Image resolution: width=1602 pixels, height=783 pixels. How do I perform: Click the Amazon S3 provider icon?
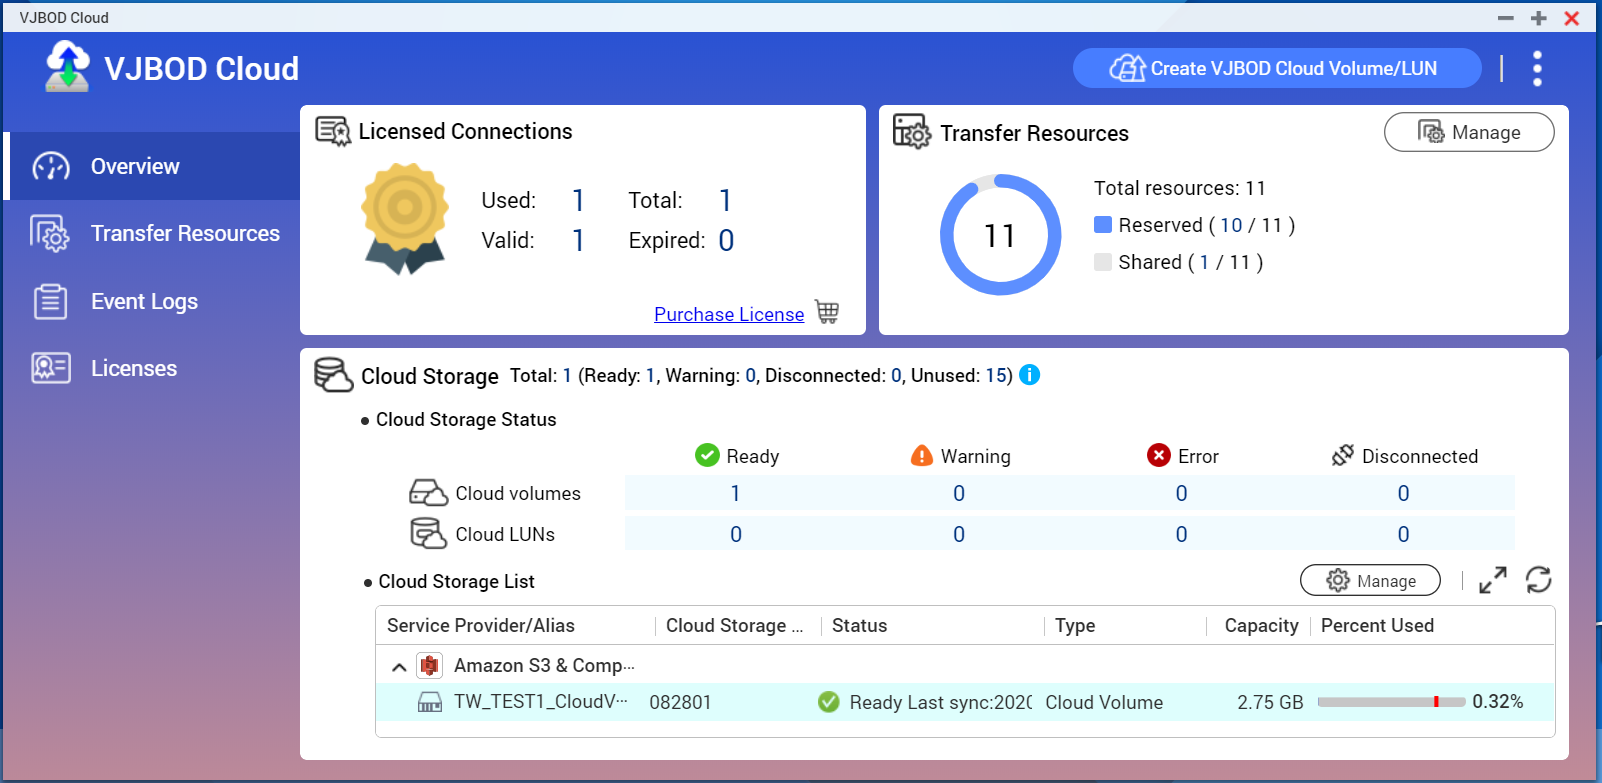click(x=430, y=665)
